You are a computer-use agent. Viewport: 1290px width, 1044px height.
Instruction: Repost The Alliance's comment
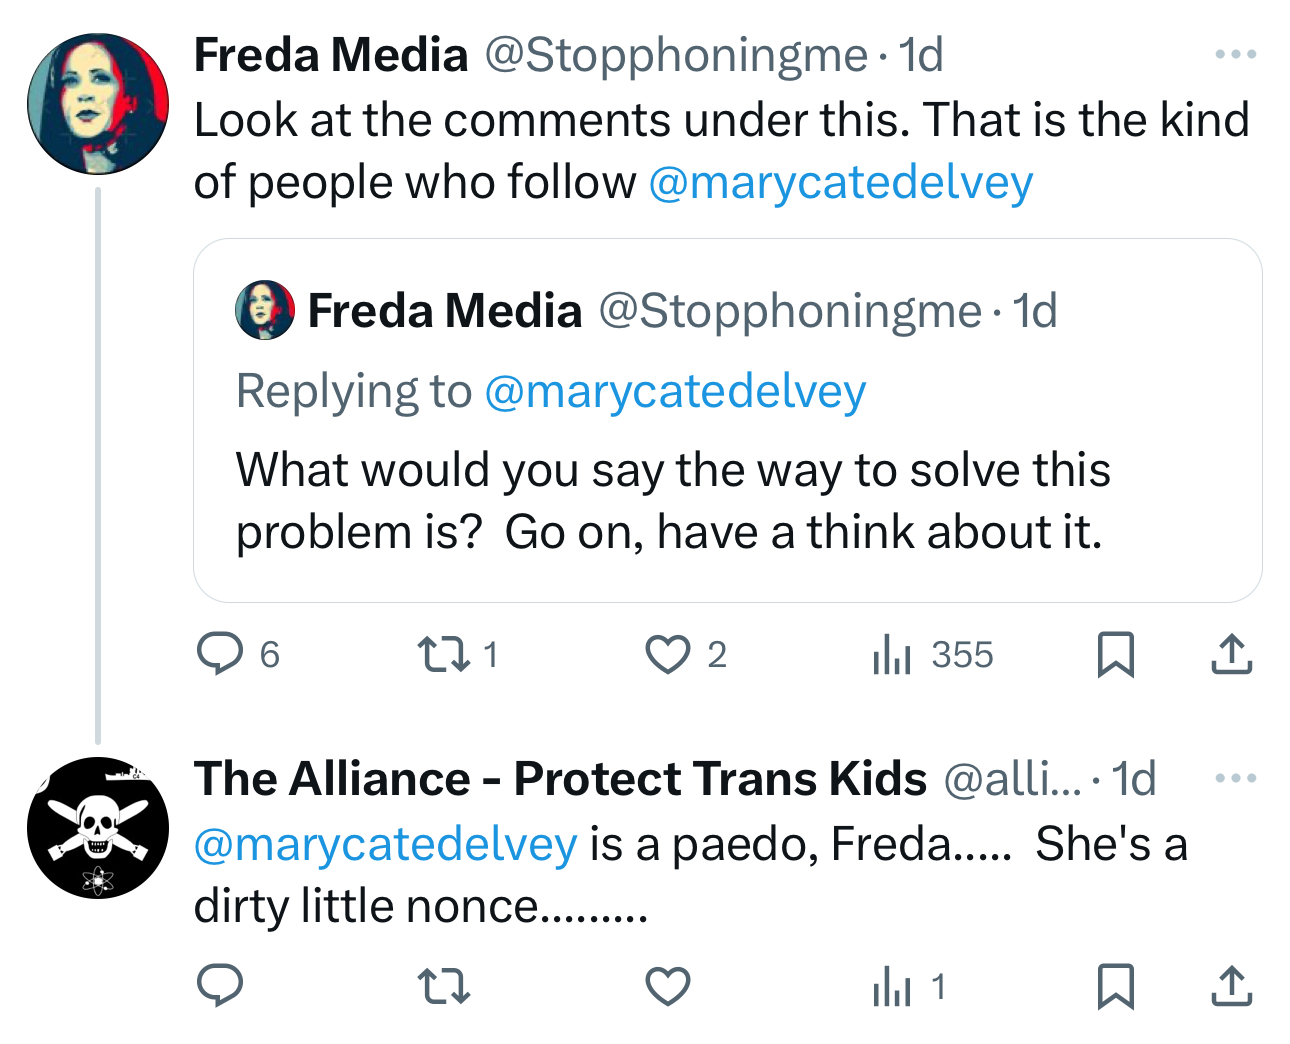(x=443, y=987)
